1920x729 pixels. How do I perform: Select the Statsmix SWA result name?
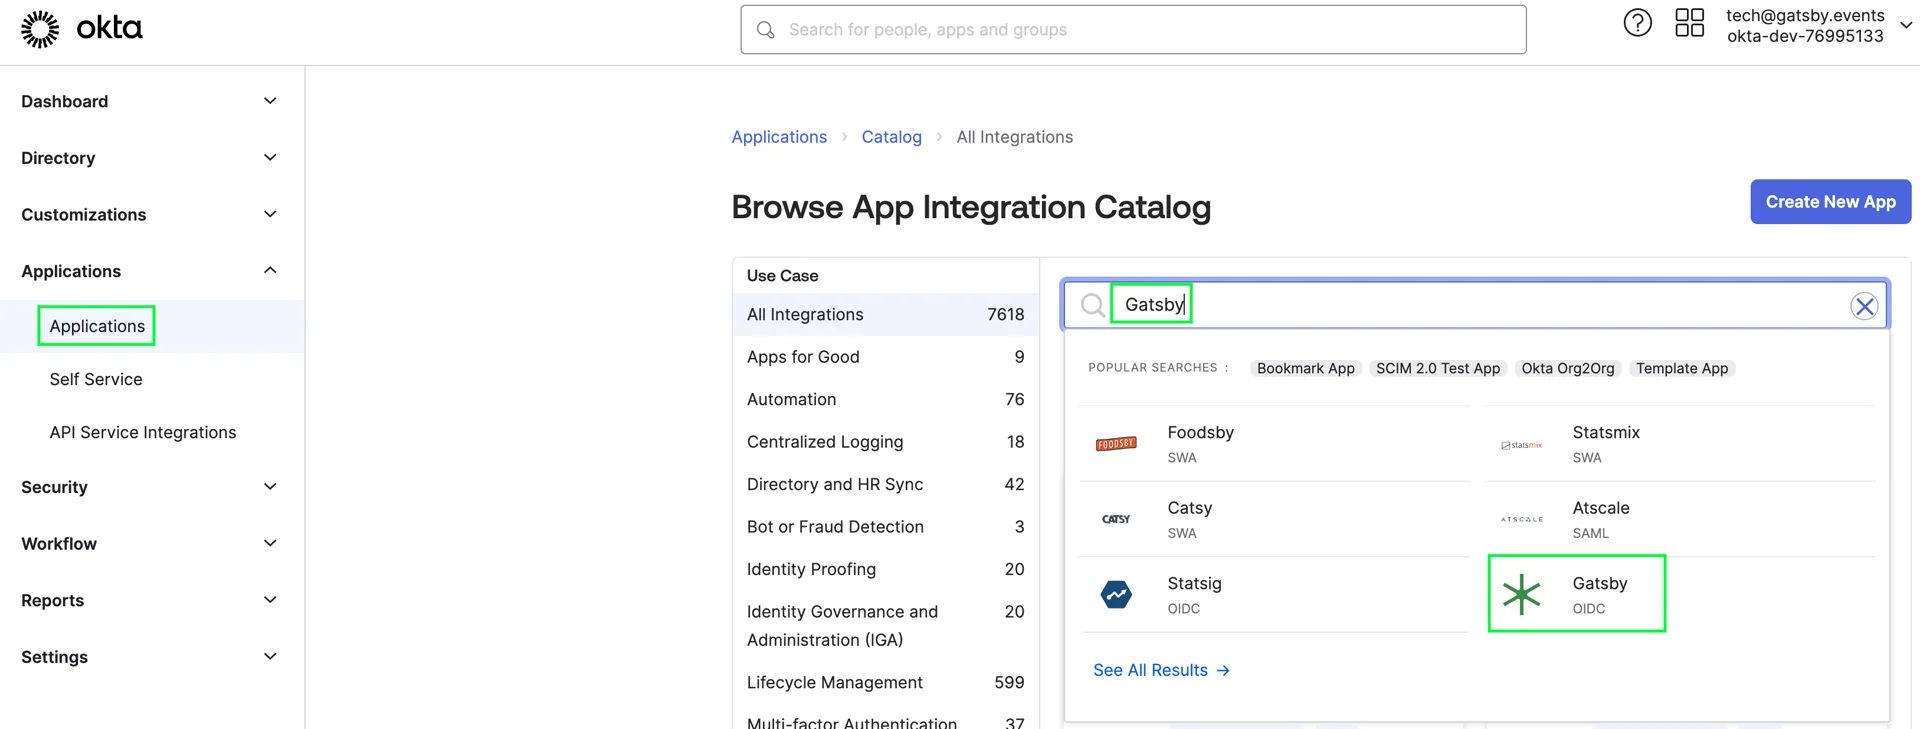tap(1606, 432)
